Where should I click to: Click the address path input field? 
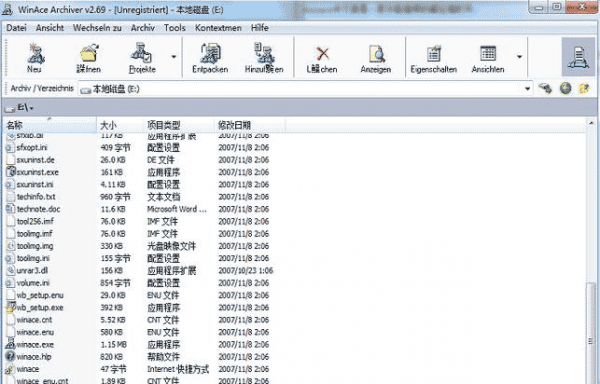coord(300,89)
